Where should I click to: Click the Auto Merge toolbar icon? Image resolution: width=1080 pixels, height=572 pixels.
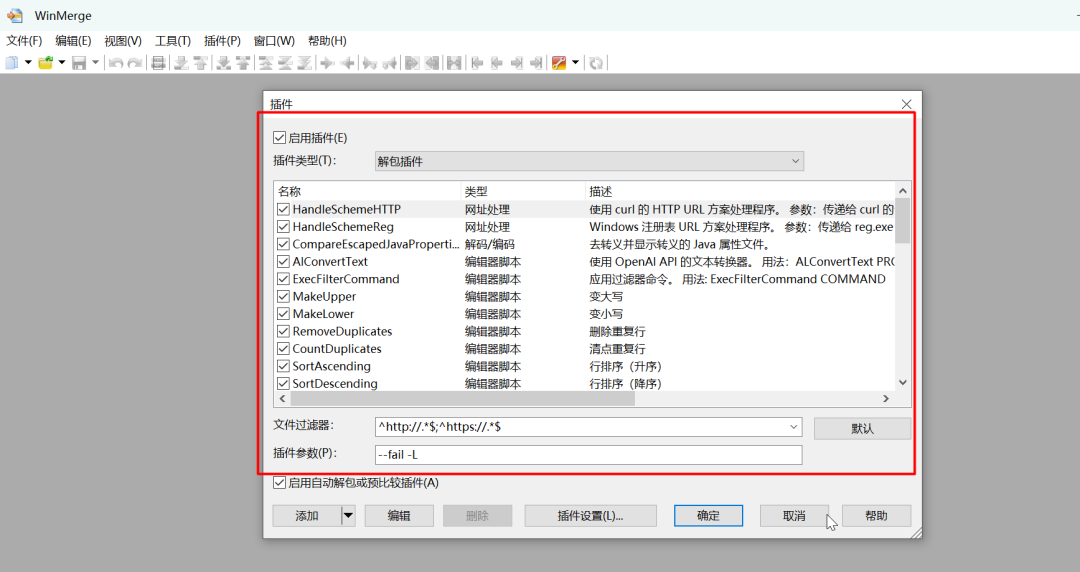tap(454, 63)
